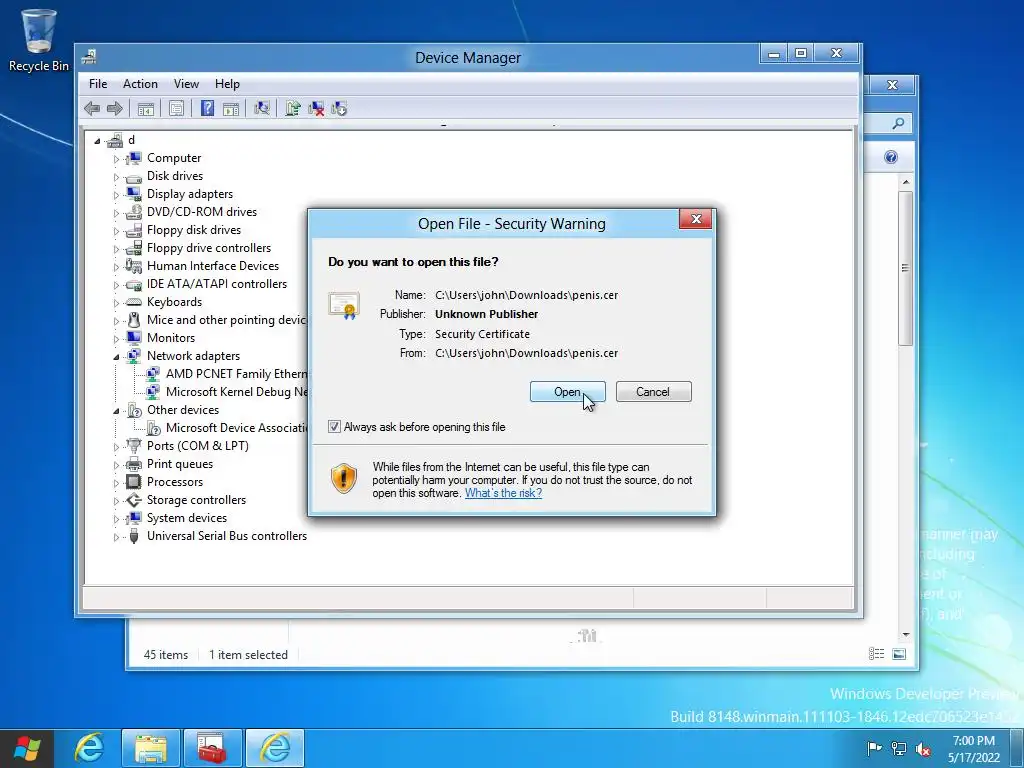Select Microsoft Device Association entry
Screen dimensions: 1024x768
(236, 428)
